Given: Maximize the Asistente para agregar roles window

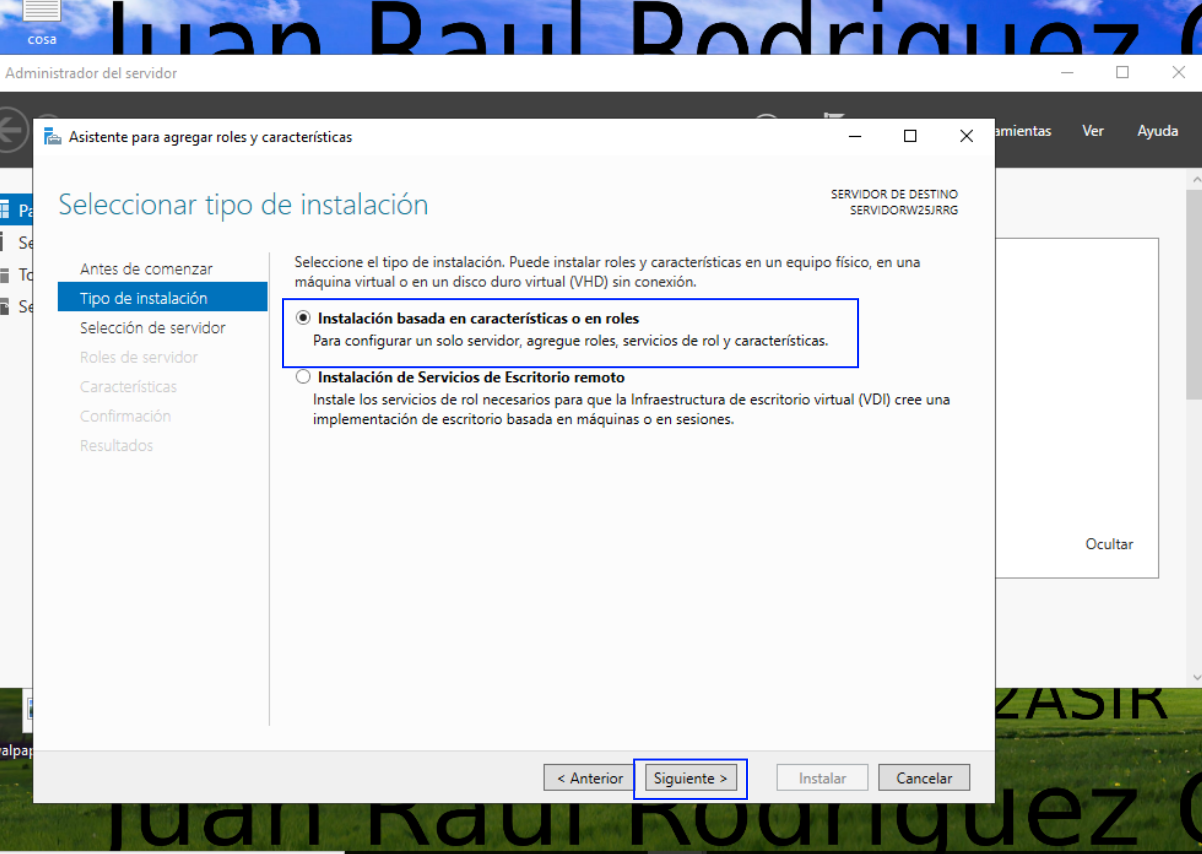Looking at the screenshot, I should 910,137.
